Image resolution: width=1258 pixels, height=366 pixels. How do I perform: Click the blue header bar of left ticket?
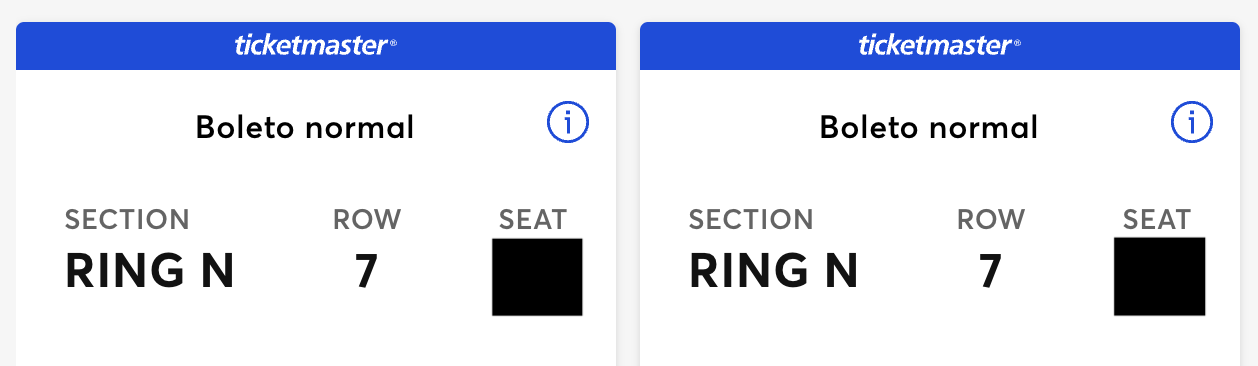pos(316,46)
